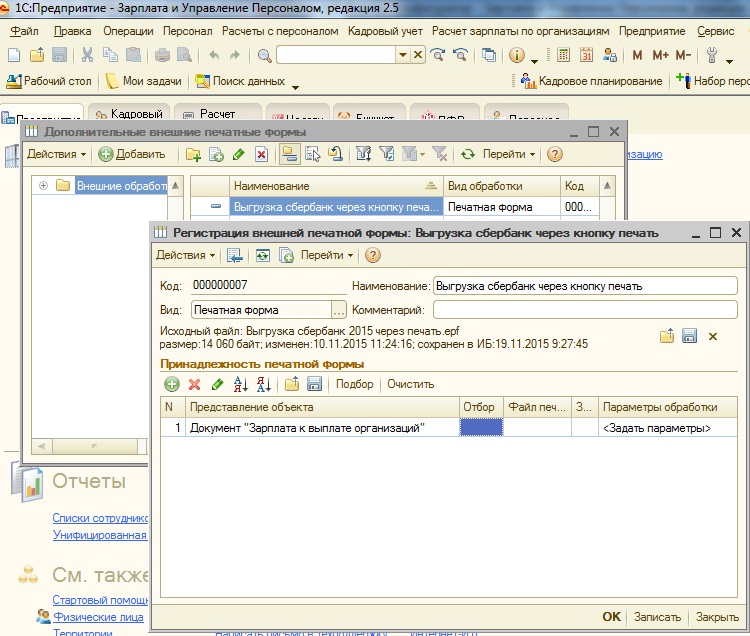Viewport: 750px width, 636px height.
Task: Toggle hierarchical view icon in list window
Action: click(289, 154)
